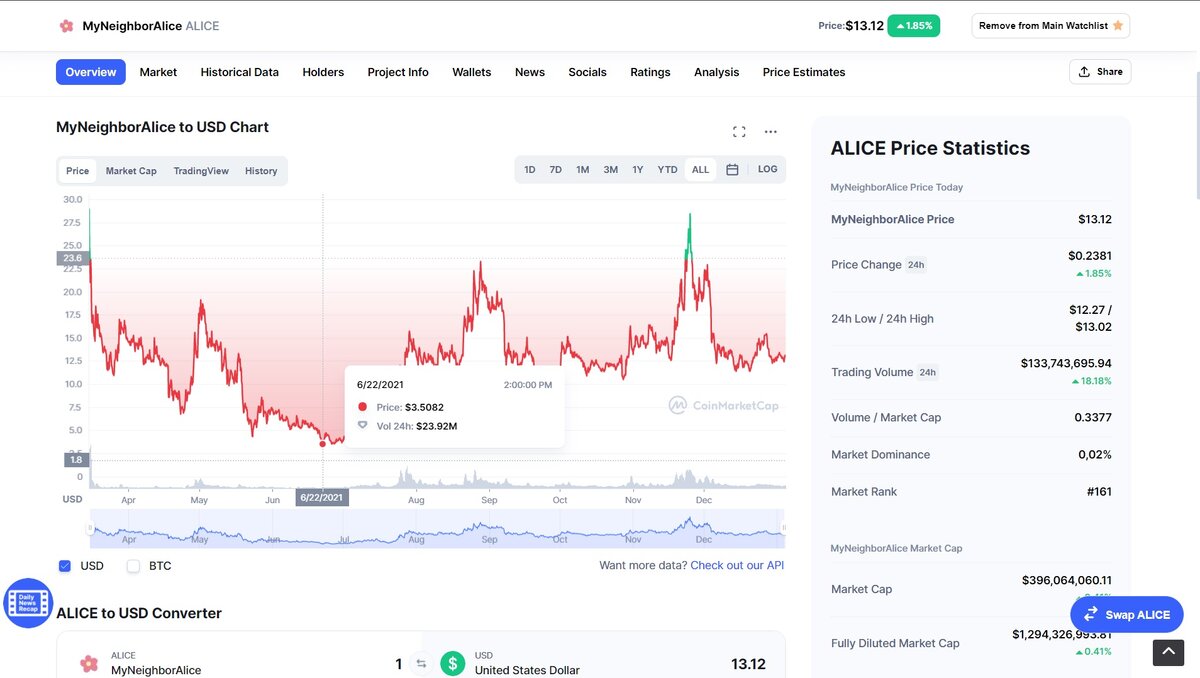Select the ALL time range

[x=700, y=170]
